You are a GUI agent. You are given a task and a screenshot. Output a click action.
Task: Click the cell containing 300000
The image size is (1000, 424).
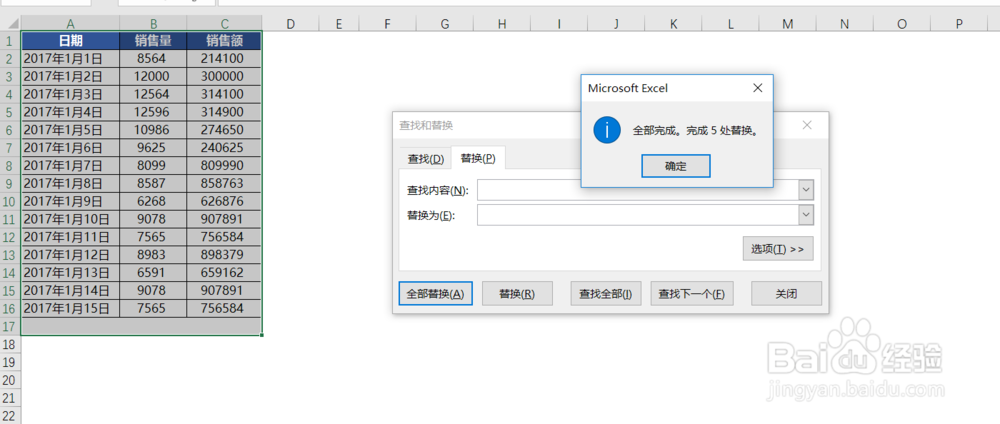[x=224, y=77]
